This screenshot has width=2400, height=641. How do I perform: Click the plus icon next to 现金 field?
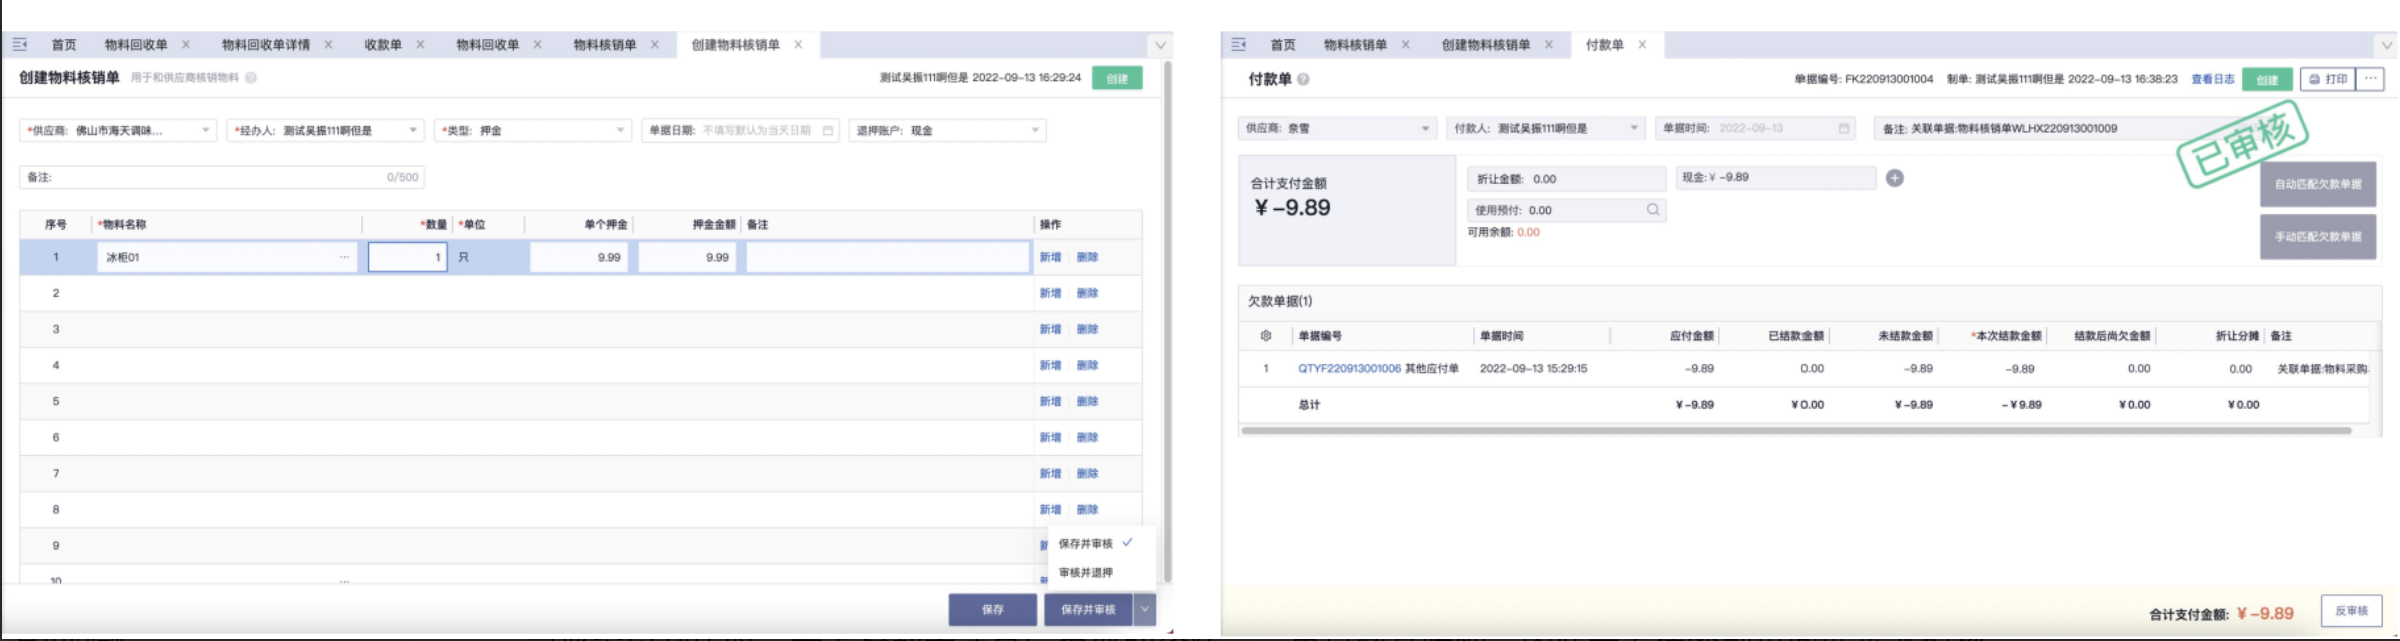point(1894,178)
